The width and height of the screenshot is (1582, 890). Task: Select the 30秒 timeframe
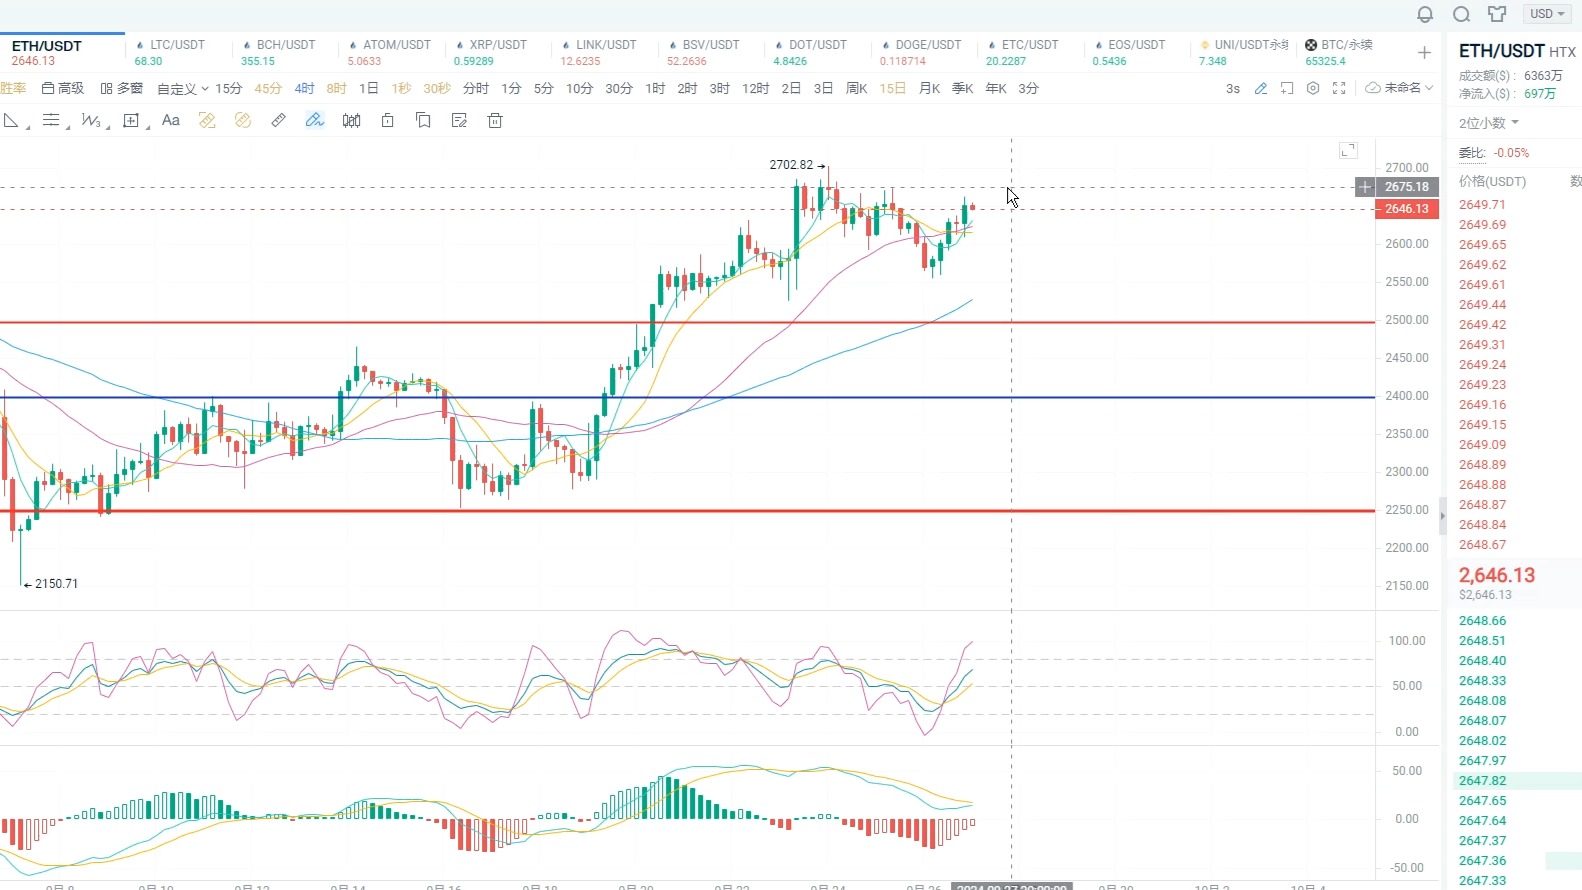click(437, 89)
